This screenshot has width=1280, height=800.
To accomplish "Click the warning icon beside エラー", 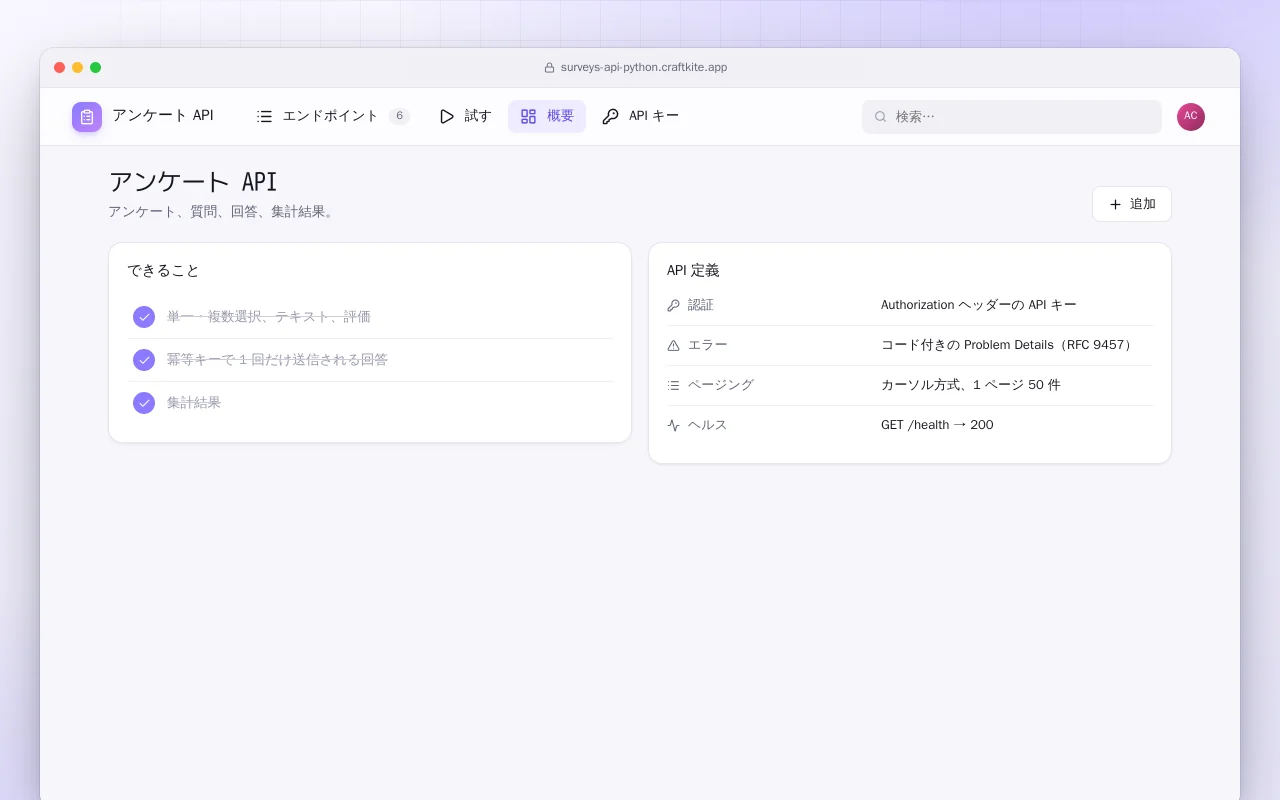I will 673,345.
